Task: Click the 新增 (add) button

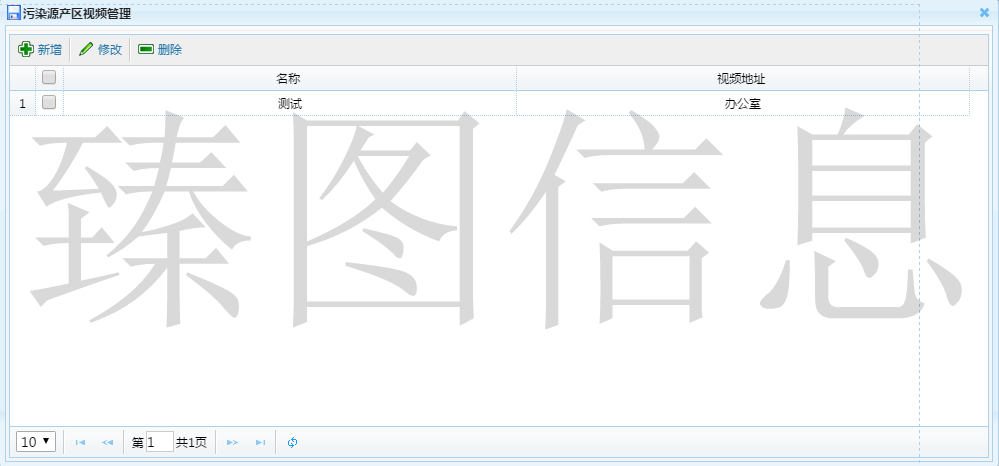Action: [40, 50]
